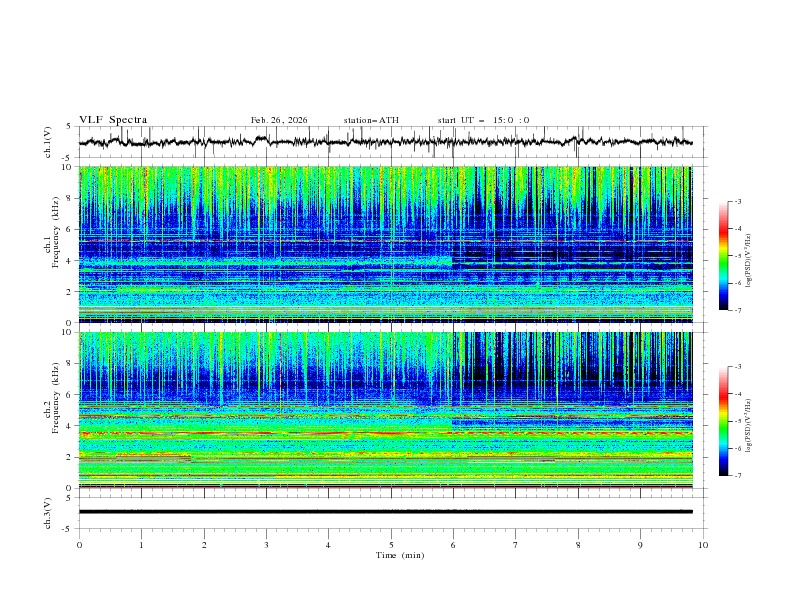Viewport: 792px width, 612px height.
Task: Click the "station=ATH" label
Action: (x=371, y=120)
